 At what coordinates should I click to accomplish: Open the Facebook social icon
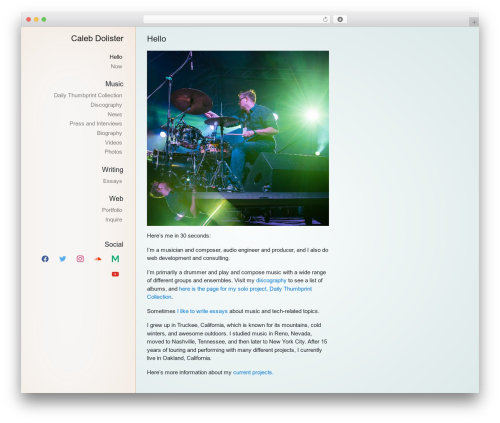point(45,259)
